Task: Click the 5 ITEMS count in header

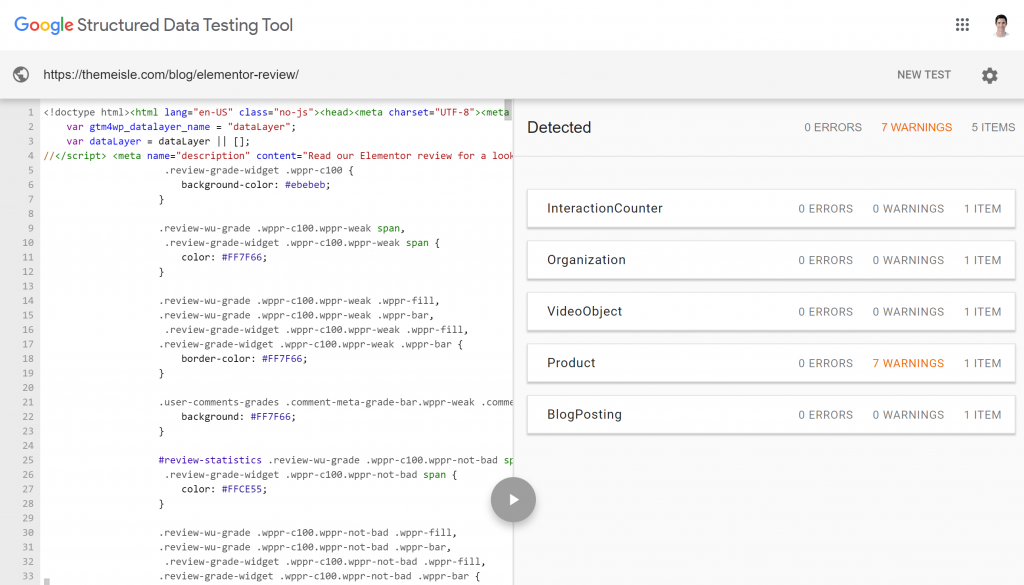Action: coord(992,128)
